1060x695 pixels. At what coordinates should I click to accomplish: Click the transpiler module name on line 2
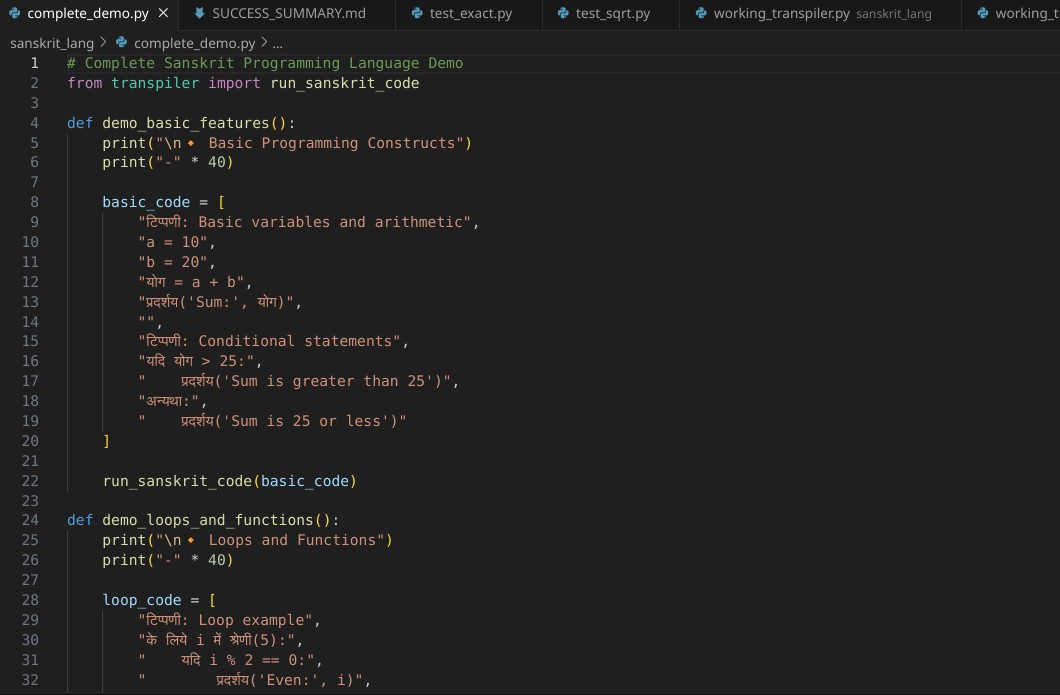(x=155, y=83)
